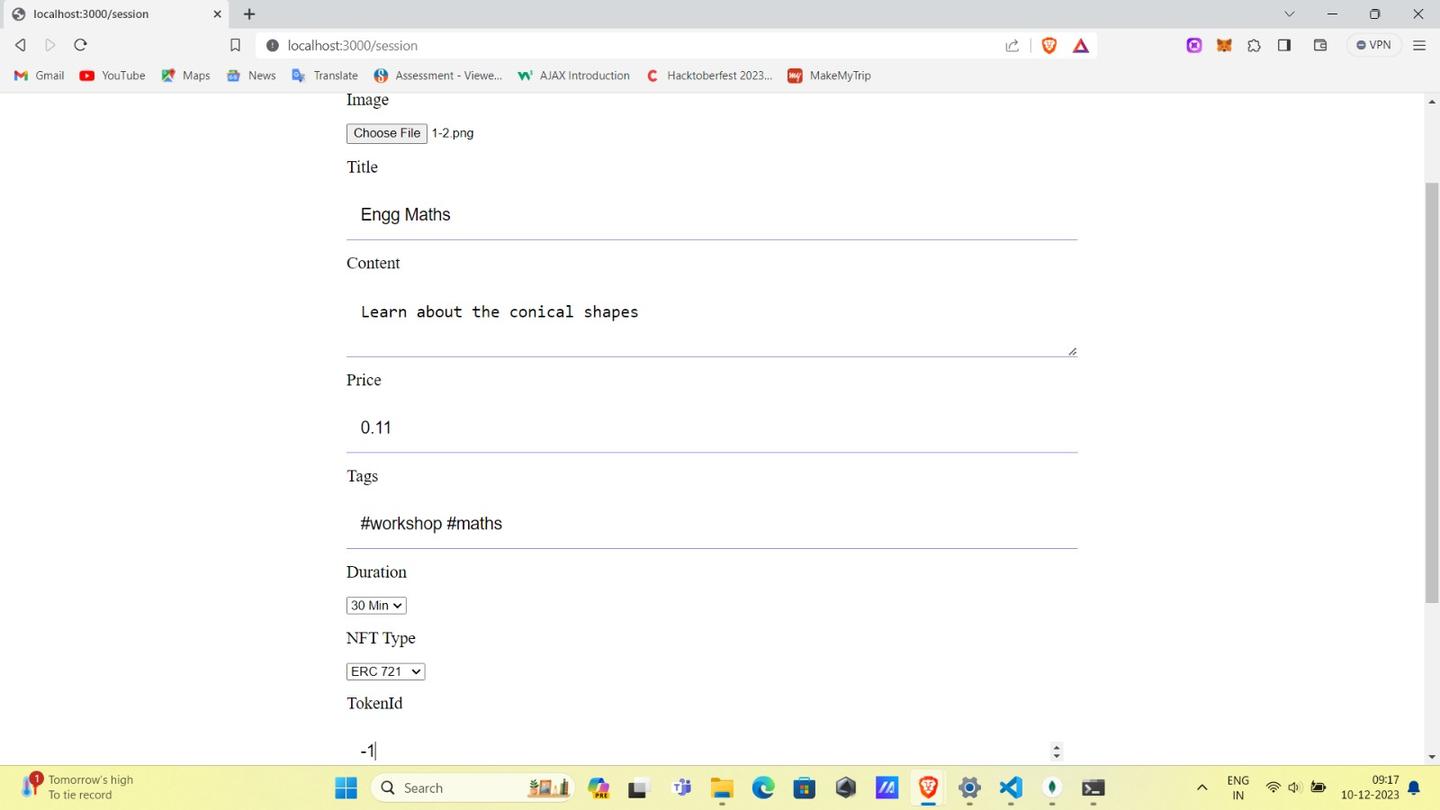Click the Tags field with #workshop #maths
The height and width of the screenshot is (810, 1440).
click(712, 524)
